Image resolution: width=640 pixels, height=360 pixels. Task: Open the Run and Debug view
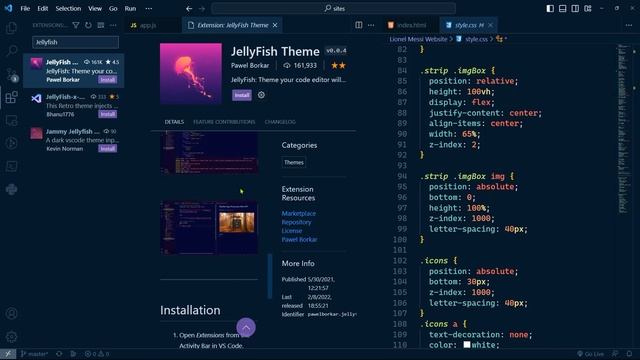pos(11,143)
